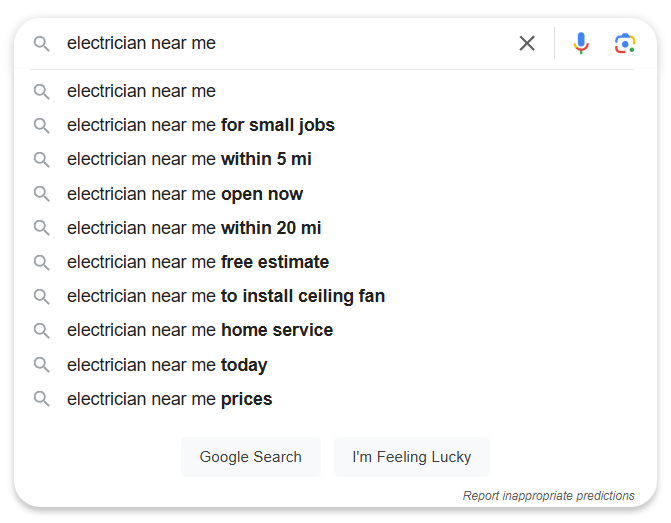Select 'electrician near me home service' suggestion

click(200, 330)
